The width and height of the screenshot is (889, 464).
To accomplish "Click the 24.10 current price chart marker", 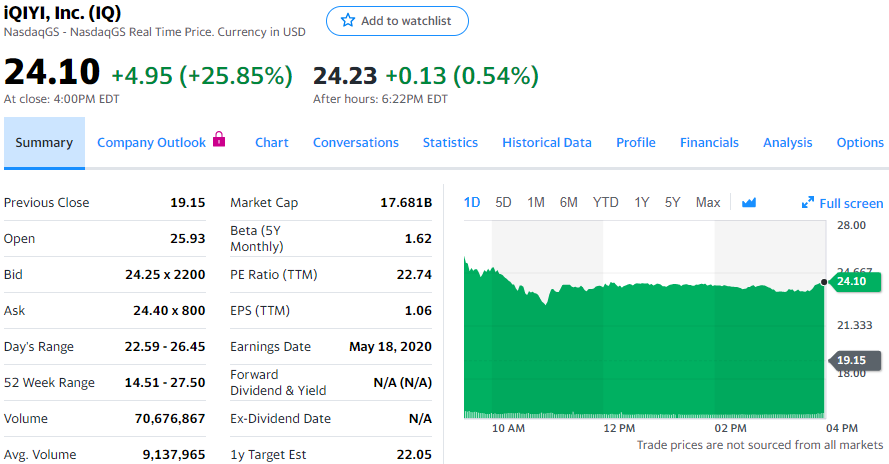I will (854, 281).
